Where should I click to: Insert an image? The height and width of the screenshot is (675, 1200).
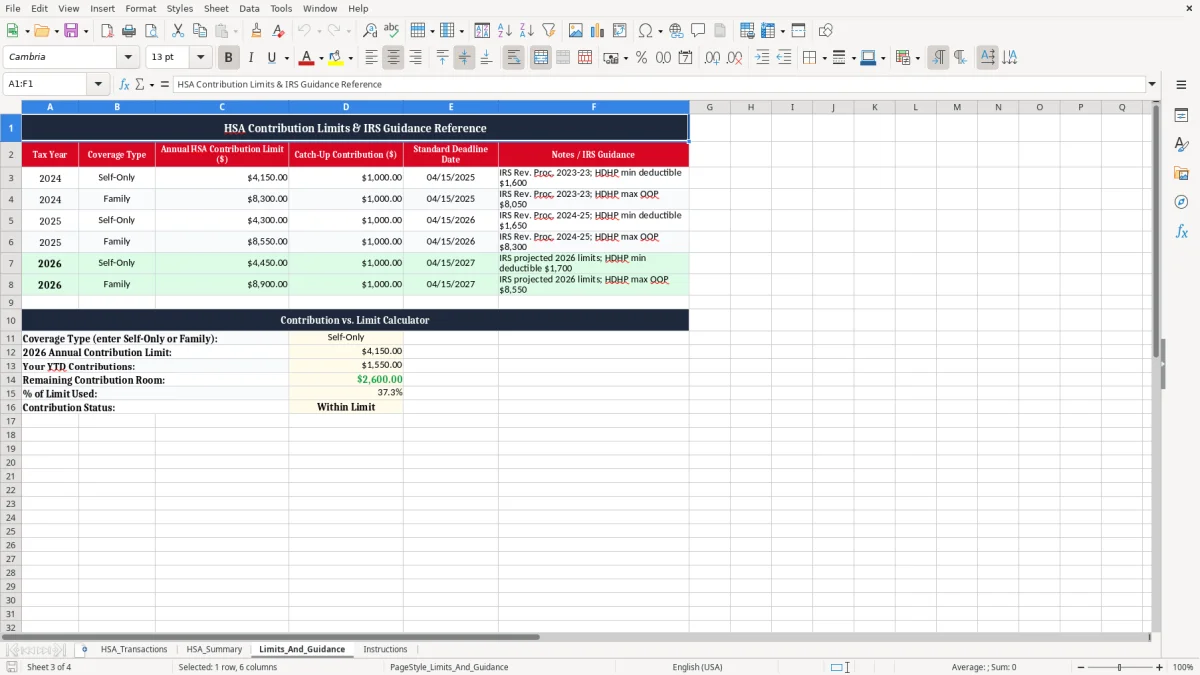[x=576, y=31]
